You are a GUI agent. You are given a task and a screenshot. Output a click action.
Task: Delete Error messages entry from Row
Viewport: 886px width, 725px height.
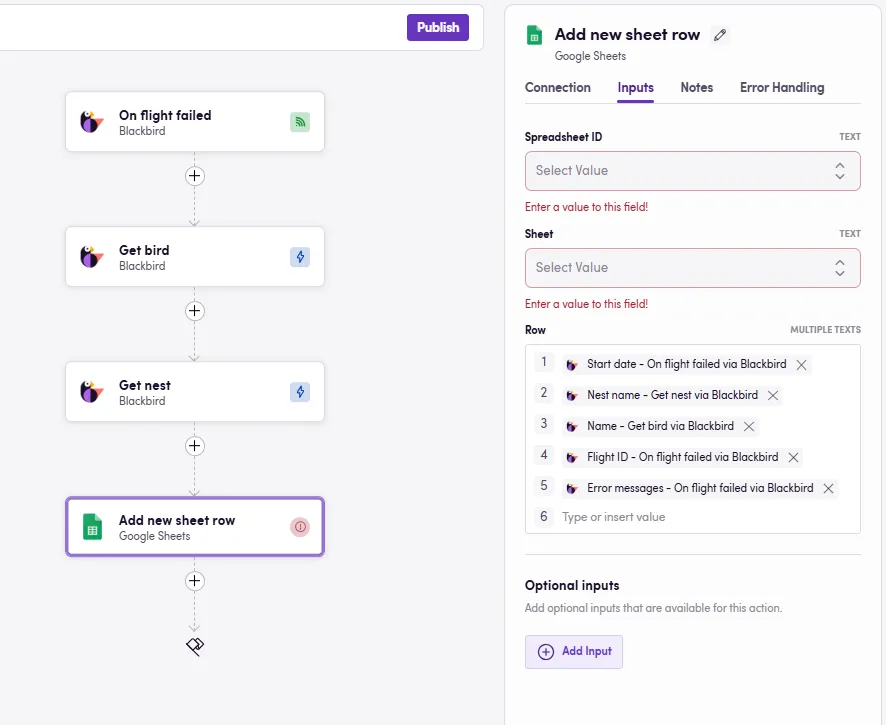tap(828, 489)
